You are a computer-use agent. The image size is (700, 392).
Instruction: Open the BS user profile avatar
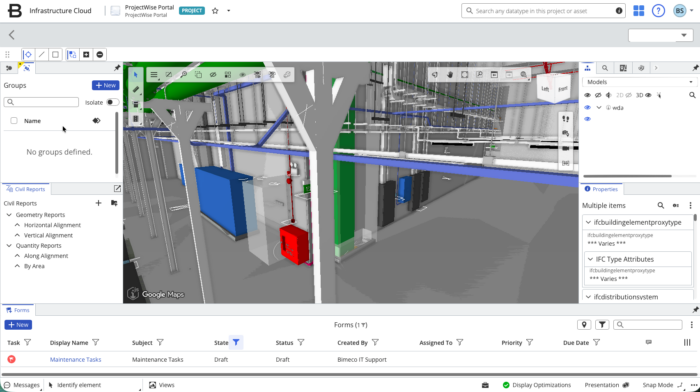679,11
